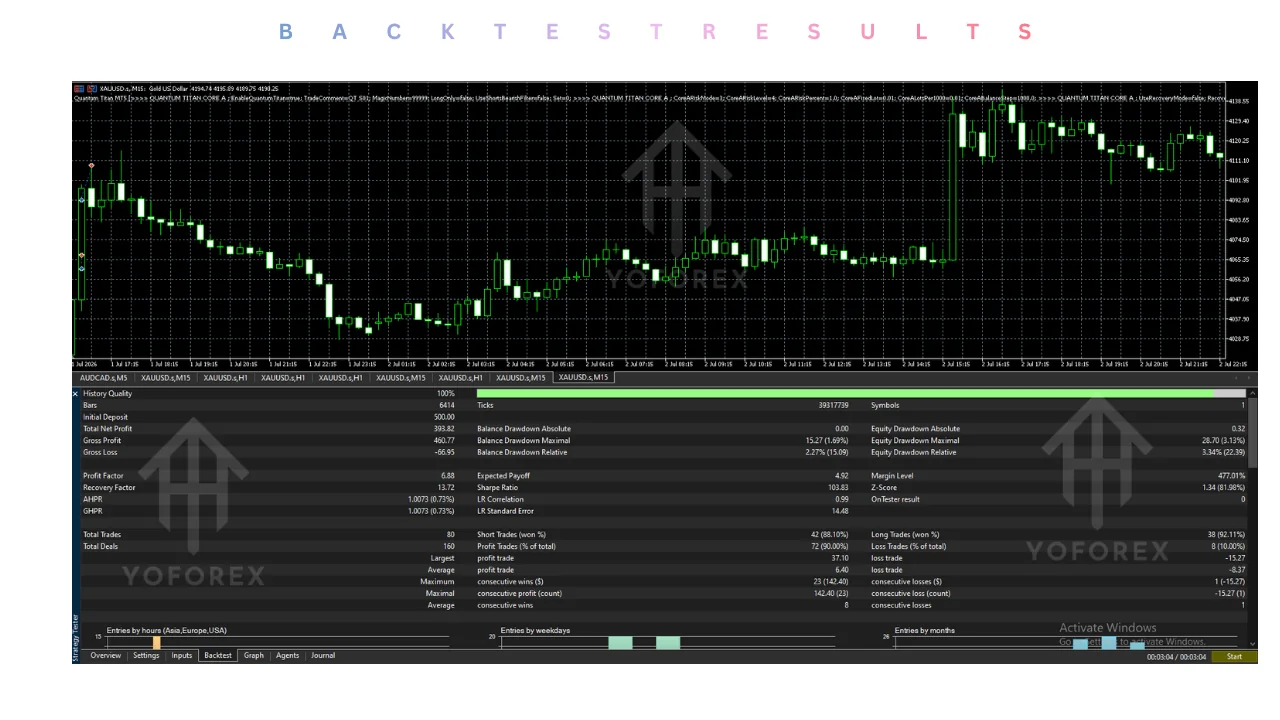Image resolution: width=1280 pixels, height=720 pixels.
Task: Click the Gross Profit value 460.77
Action: [x=444, y=441]
